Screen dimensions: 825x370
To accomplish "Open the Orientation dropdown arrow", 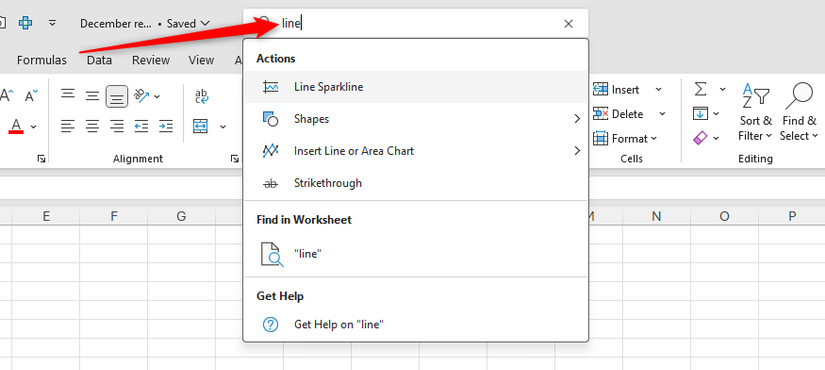I will [x=157, y=96].
